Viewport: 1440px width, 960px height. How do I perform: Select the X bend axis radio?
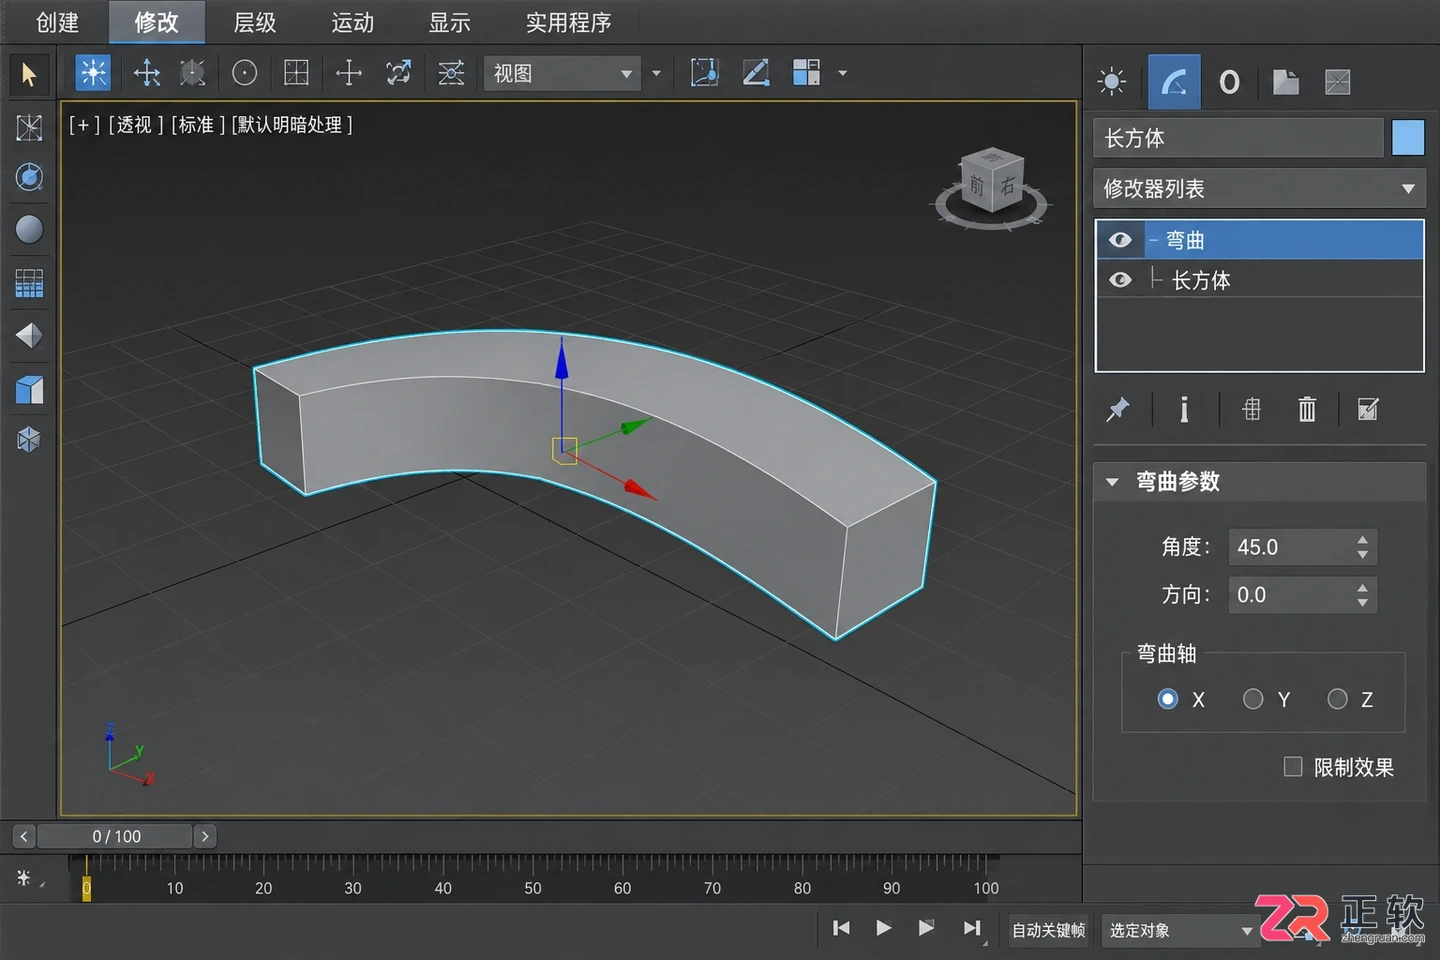[x=1167, y=699]
